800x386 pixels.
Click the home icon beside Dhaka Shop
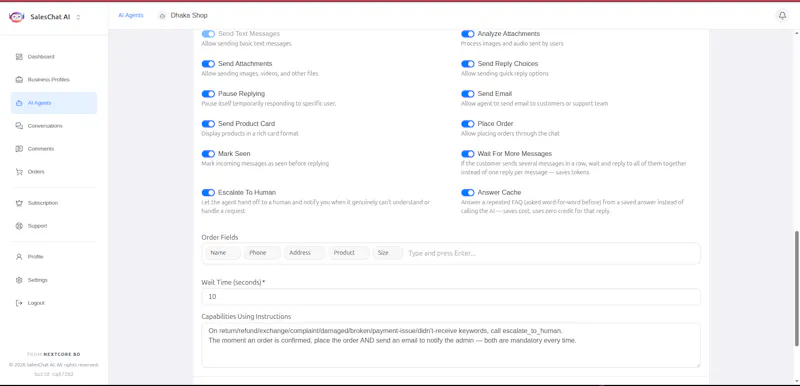162,16
